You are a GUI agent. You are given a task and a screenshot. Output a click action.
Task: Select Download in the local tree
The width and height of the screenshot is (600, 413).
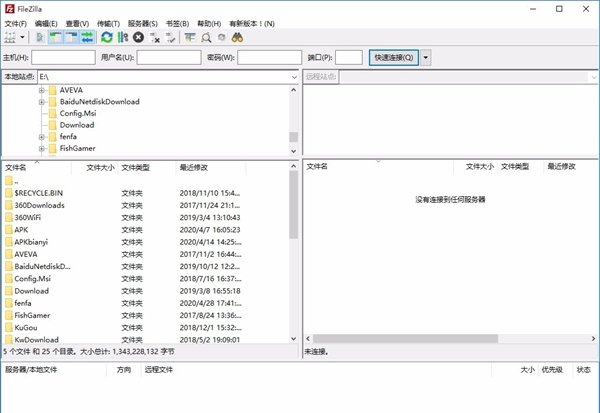point(77,125)
